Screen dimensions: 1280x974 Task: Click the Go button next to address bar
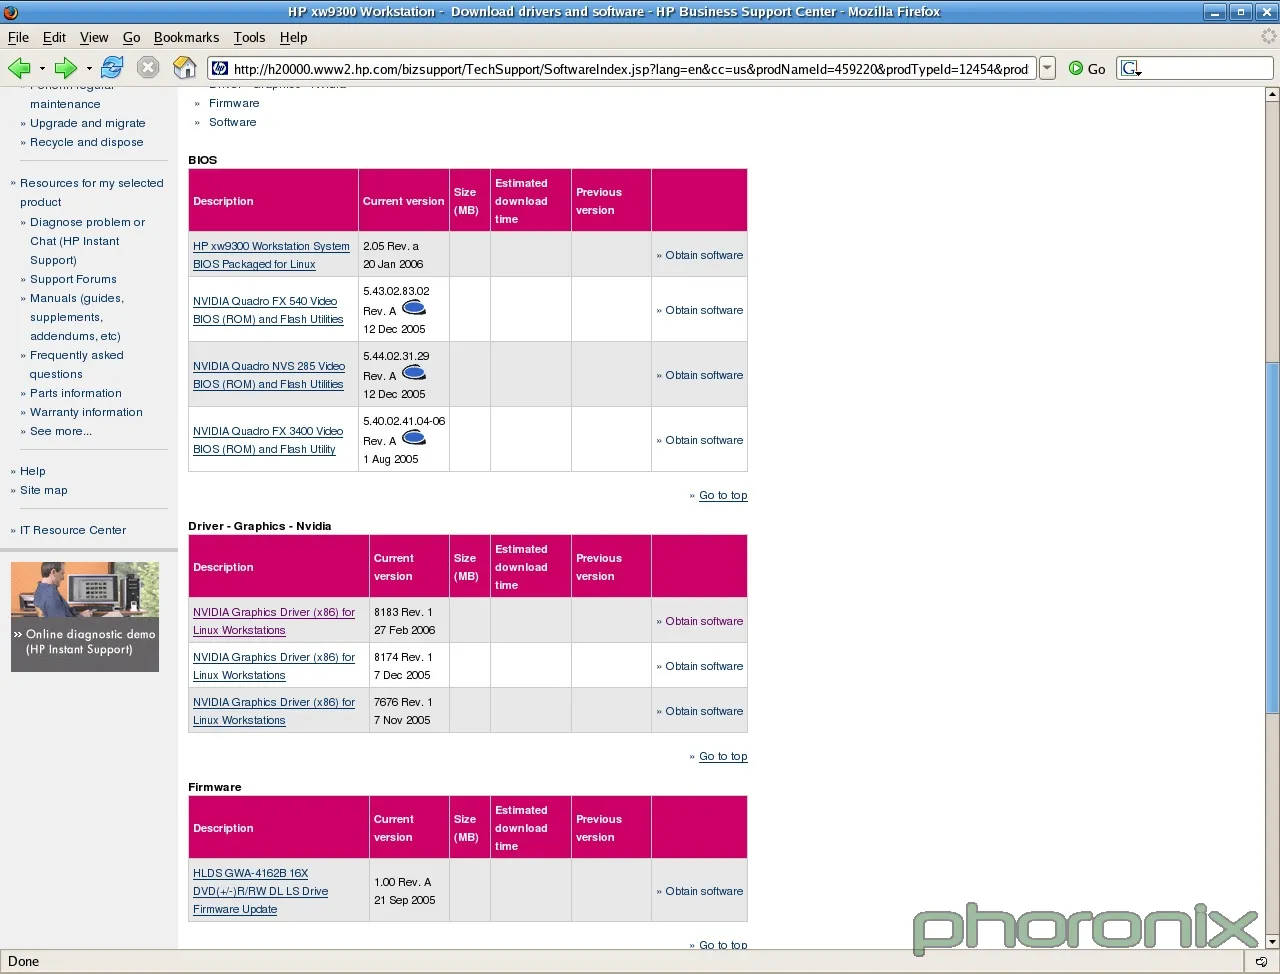(1087, 68)
